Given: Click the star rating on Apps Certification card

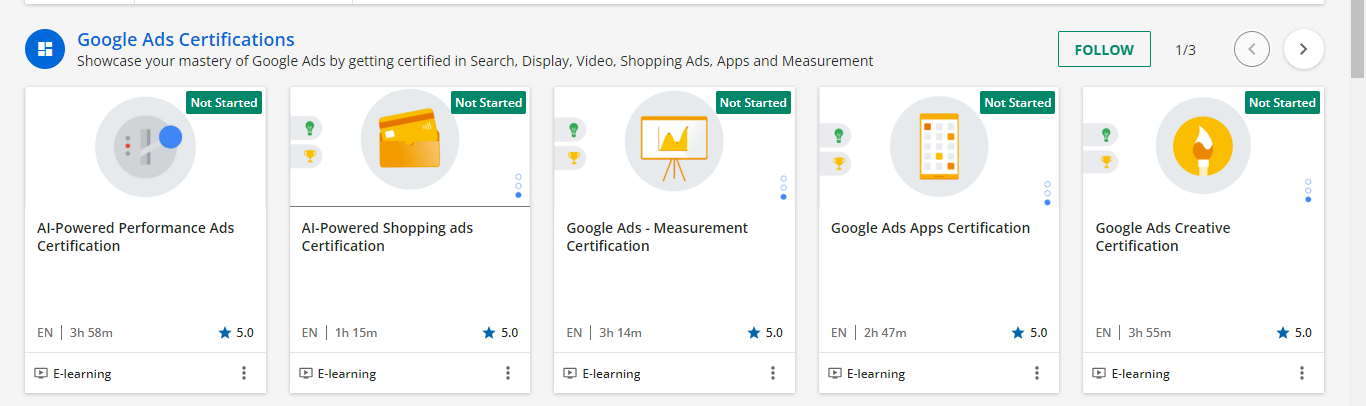Looking at the screenshot, I should coord(1029,333).
